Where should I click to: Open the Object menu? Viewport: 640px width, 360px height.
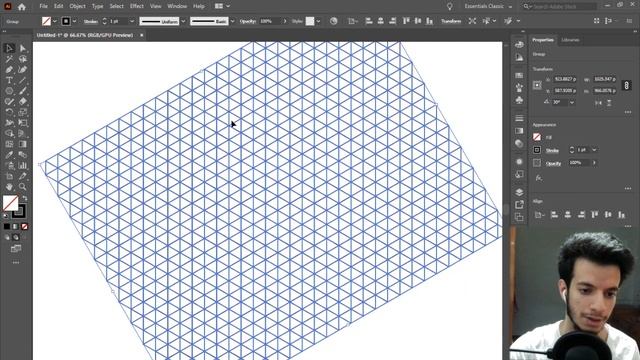(77, 6)
